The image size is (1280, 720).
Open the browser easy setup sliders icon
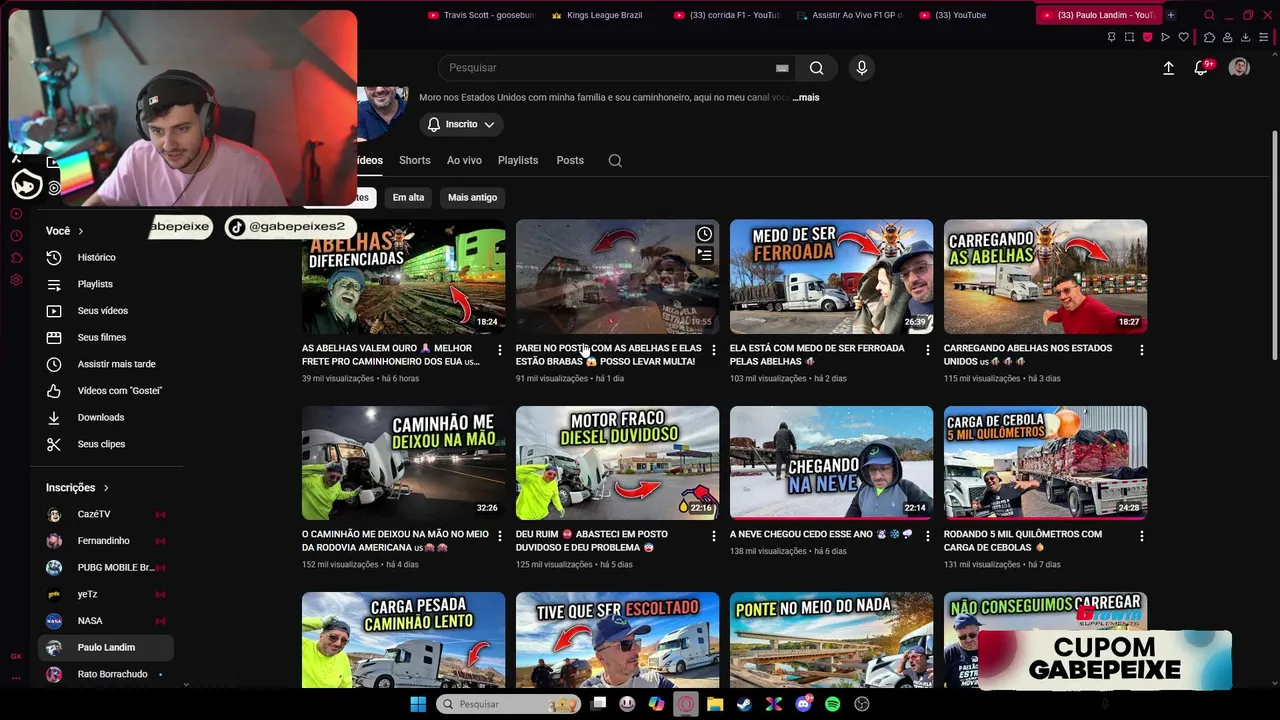point(1263,38)
